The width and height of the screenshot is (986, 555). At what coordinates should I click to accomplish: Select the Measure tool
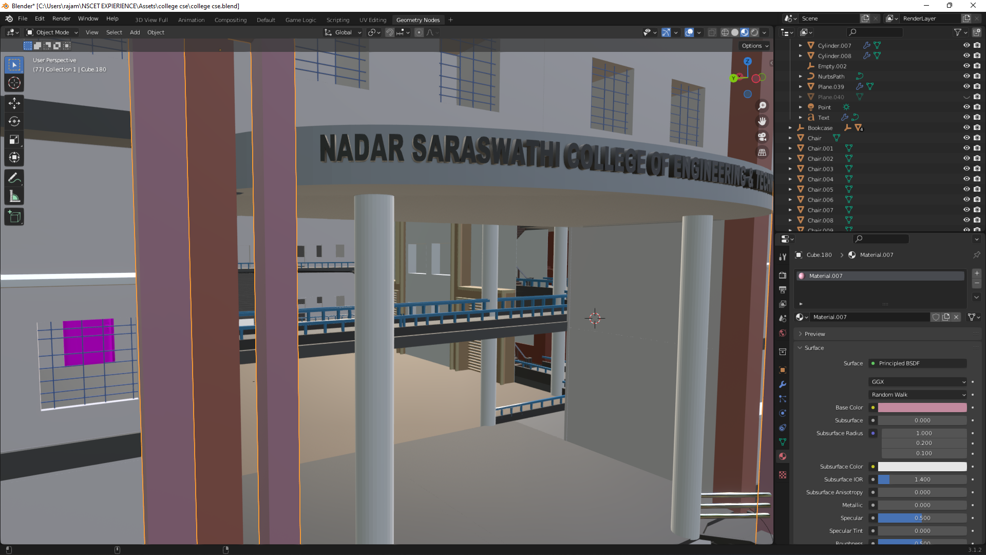[x=14, y=197]
